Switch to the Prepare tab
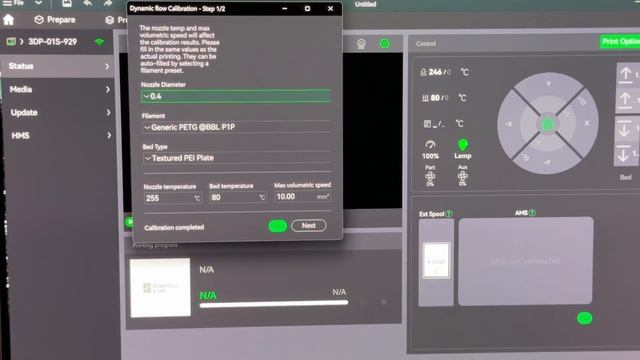The width and height of the screenshot is (640, 360). click(x=55, y=20)
